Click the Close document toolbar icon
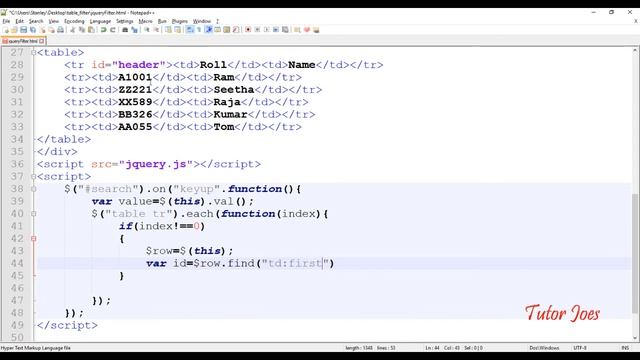The width and height of the screenshot is (640, 360). pyautogui.click(x=42, y=30)
